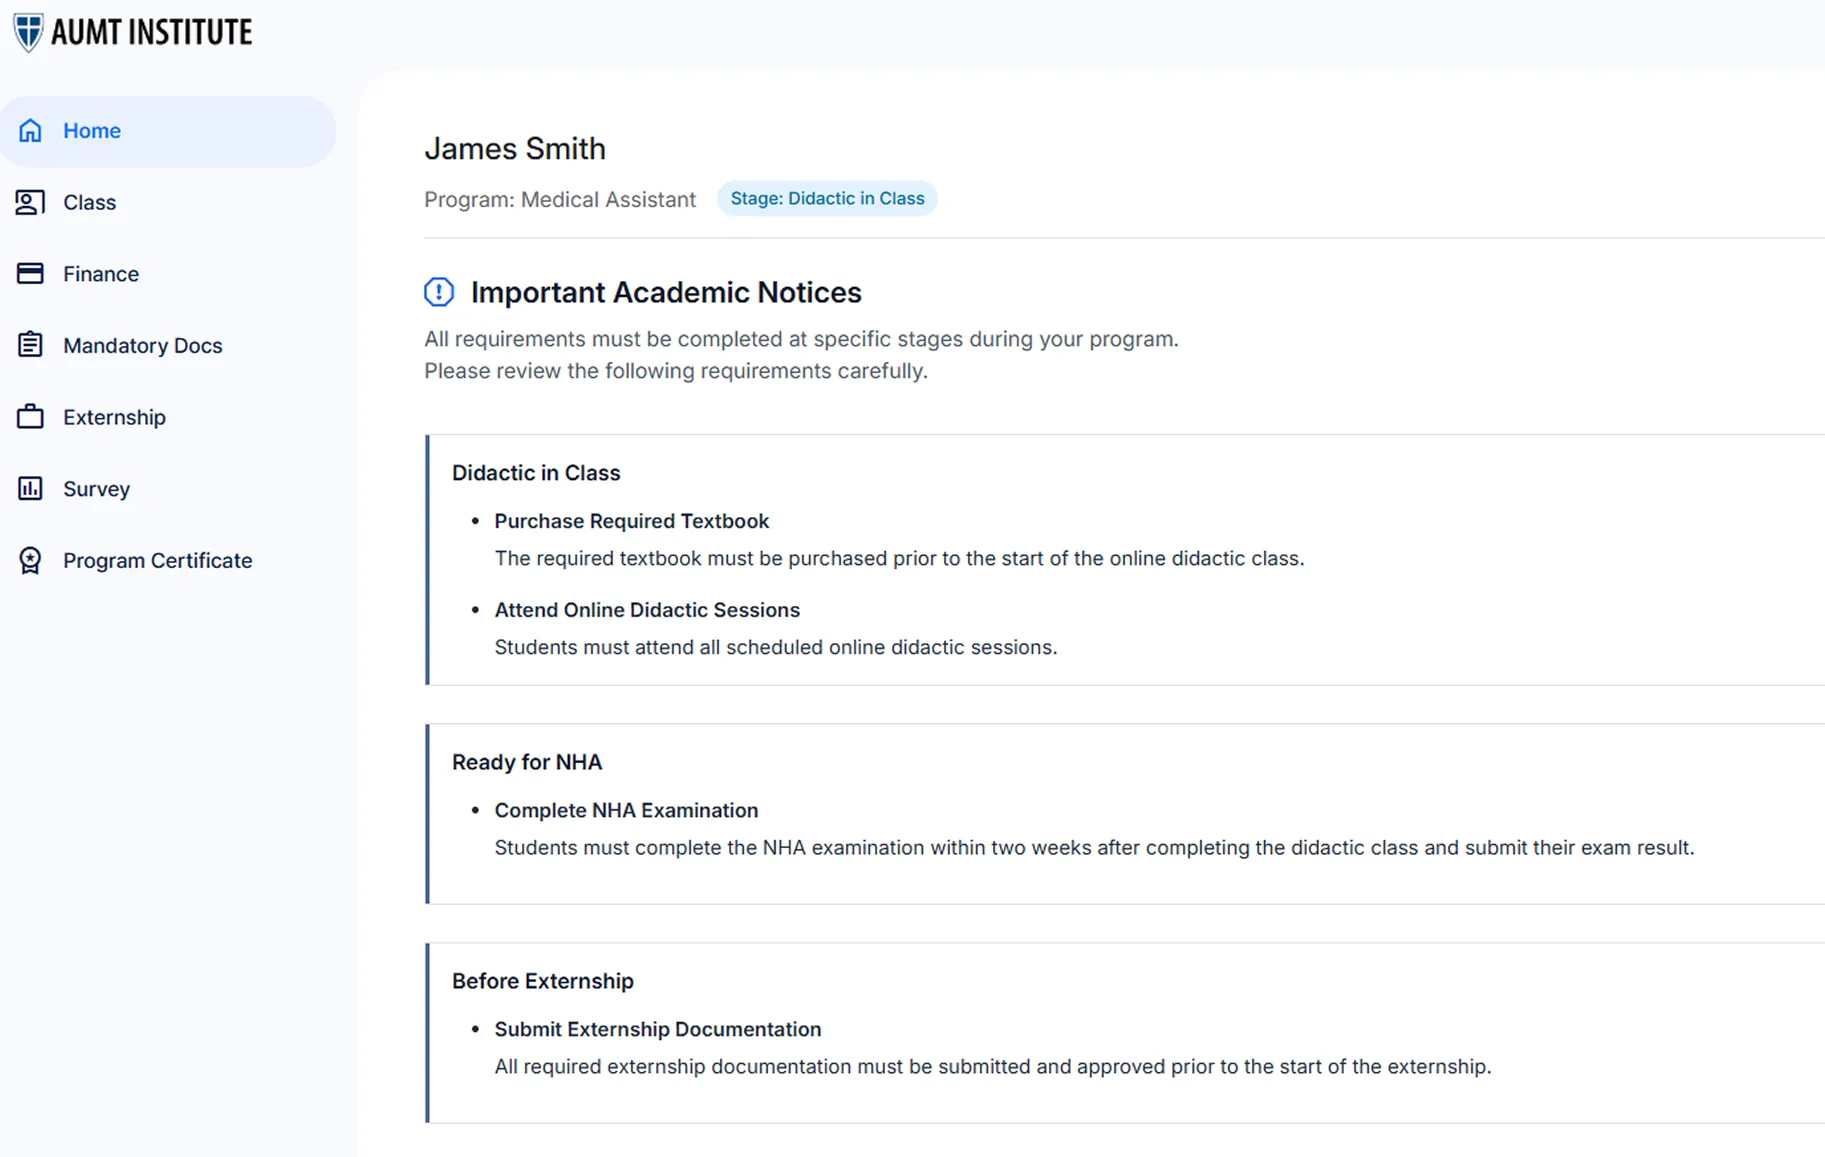
Task: Click the AUMT Institute shield logo
Action: click(x=28, y=32)
